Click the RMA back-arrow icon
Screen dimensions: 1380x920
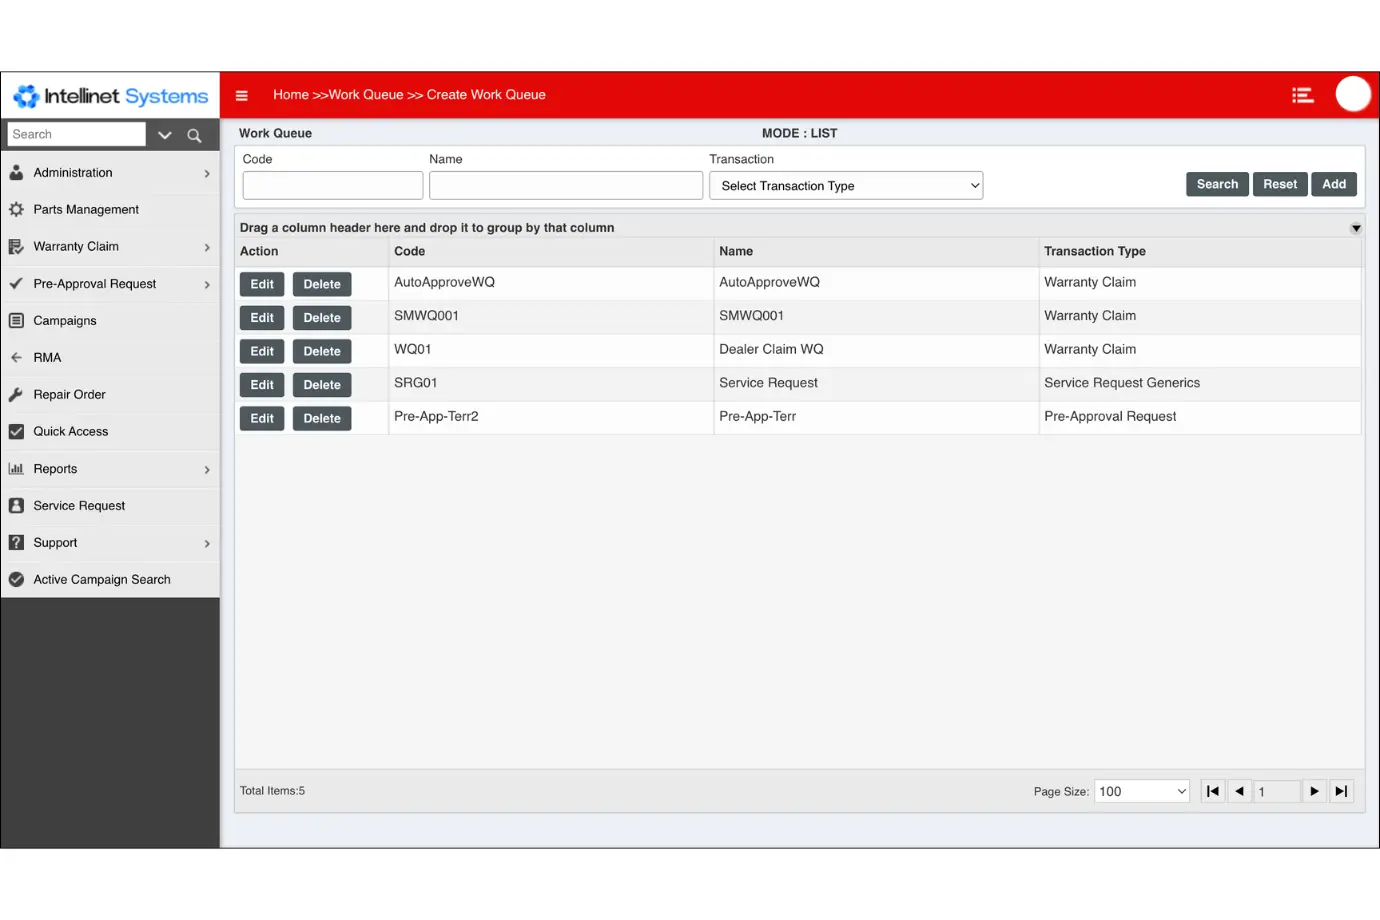[16, 358]
